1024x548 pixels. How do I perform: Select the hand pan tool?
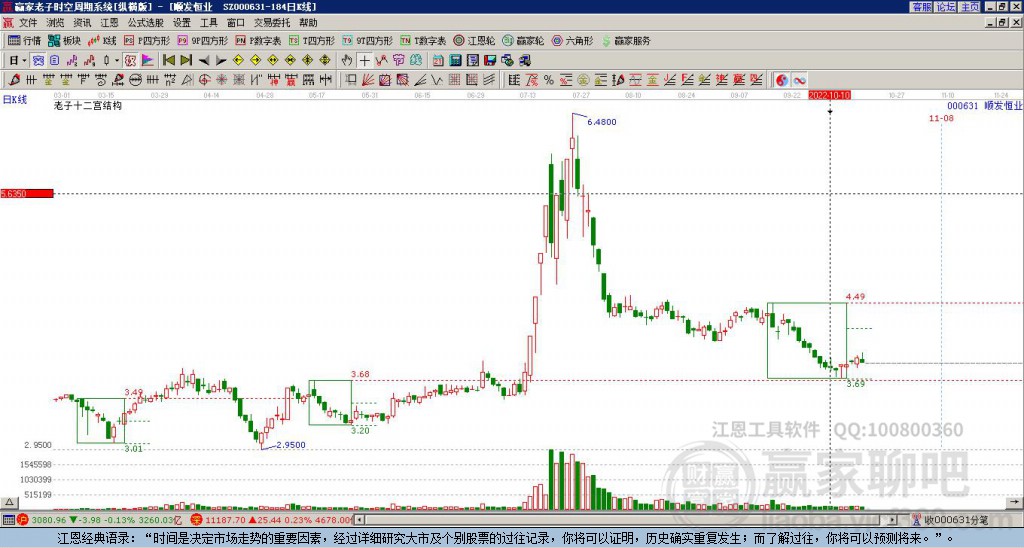pos(347,61)
